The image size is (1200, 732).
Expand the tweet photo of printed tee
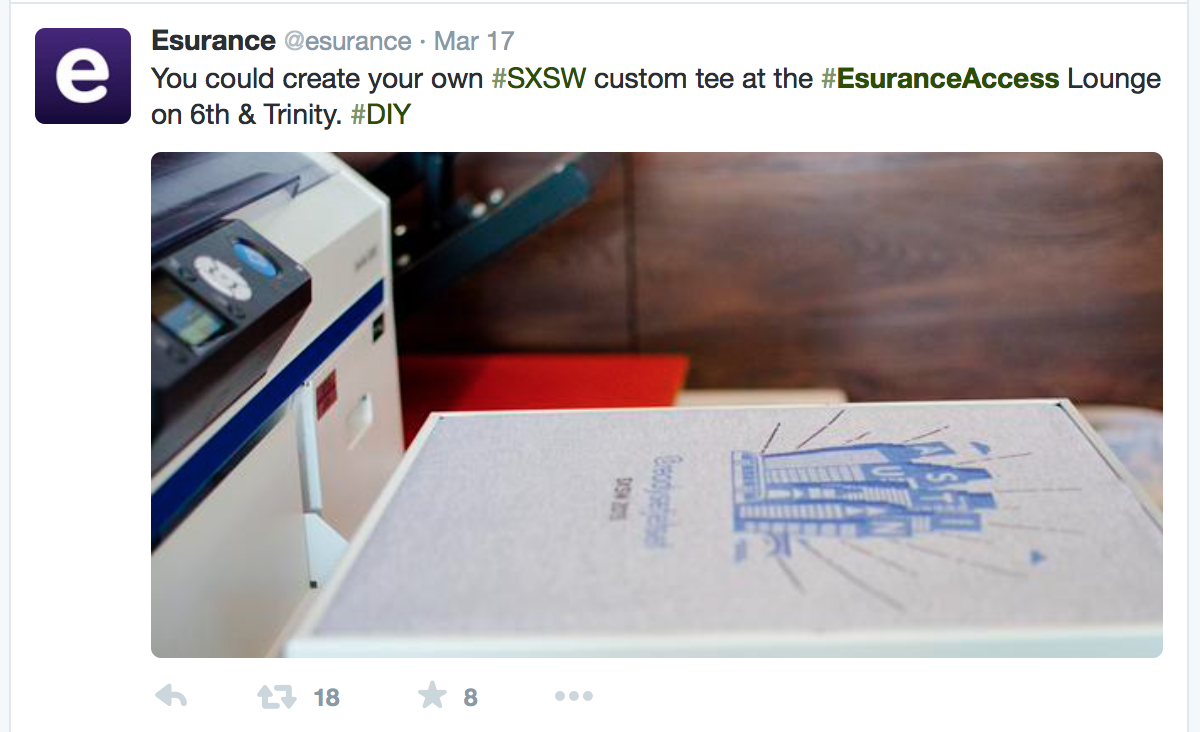(657, 405)
